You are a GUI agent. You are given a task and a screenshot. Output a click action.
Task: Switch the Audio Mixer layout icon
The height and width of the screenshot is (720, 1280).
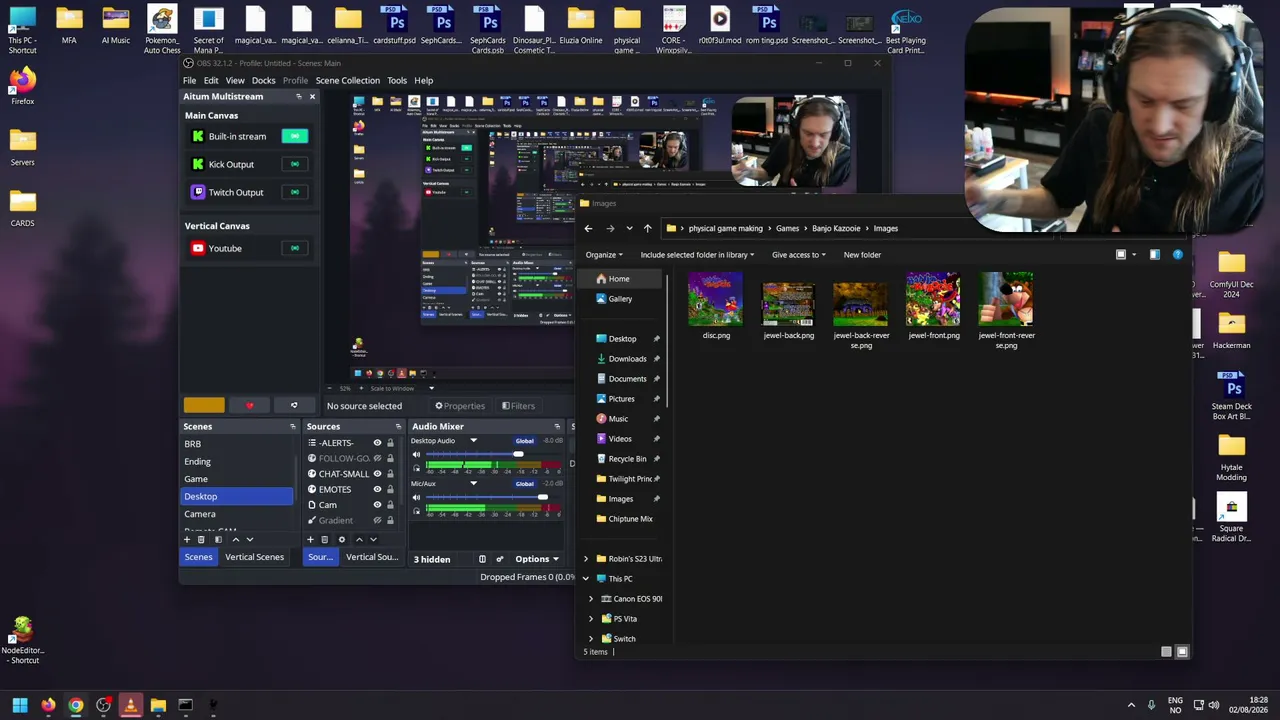(x=482, y=559)
